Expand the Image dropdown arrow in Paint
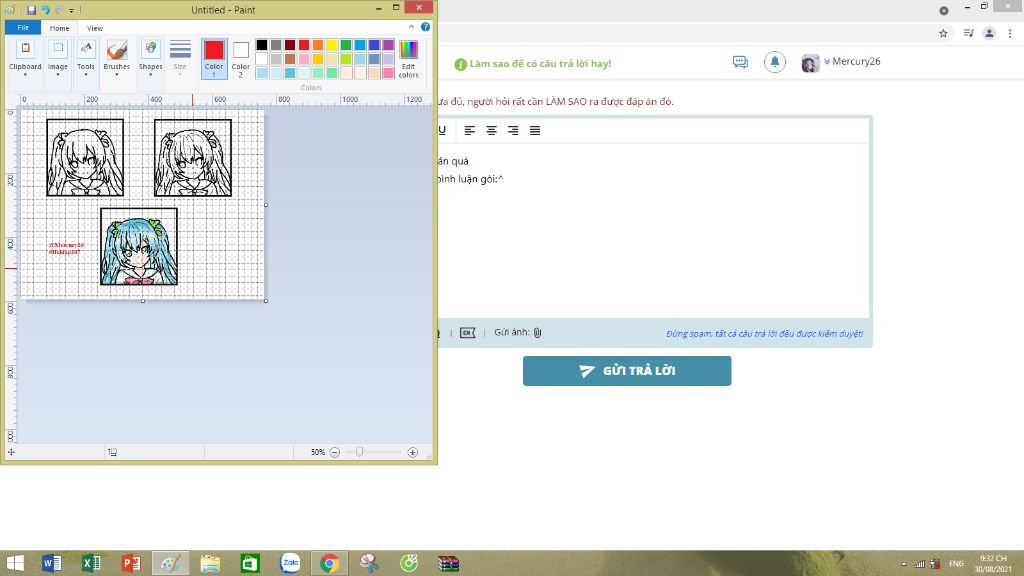The height and width of the screenshot is (576, 1024). (57, 74)
